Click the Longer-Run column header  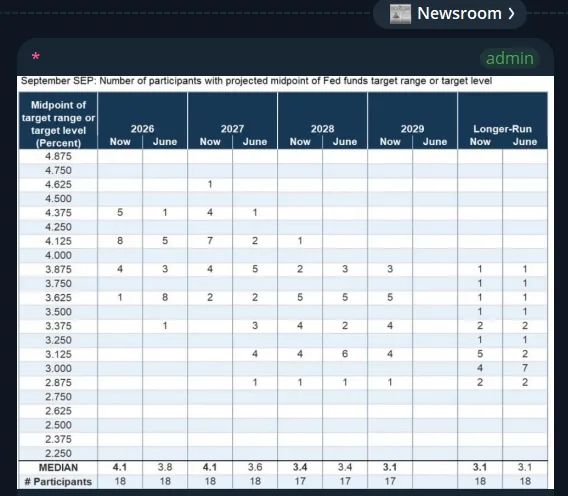pos(502,129)
